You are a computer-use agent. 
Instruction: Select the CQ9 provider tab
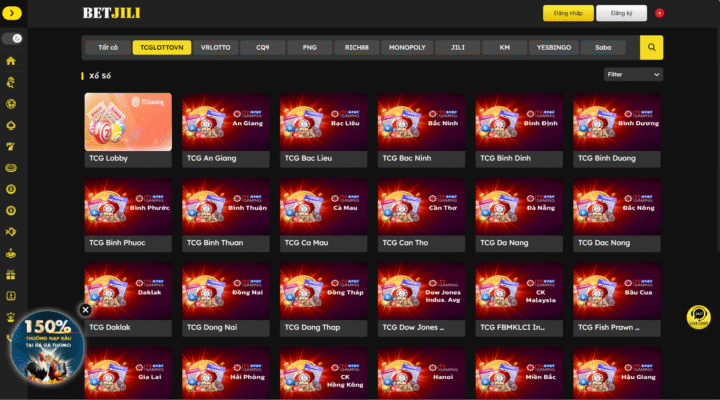pyautogui.click(x=263, y=47)
